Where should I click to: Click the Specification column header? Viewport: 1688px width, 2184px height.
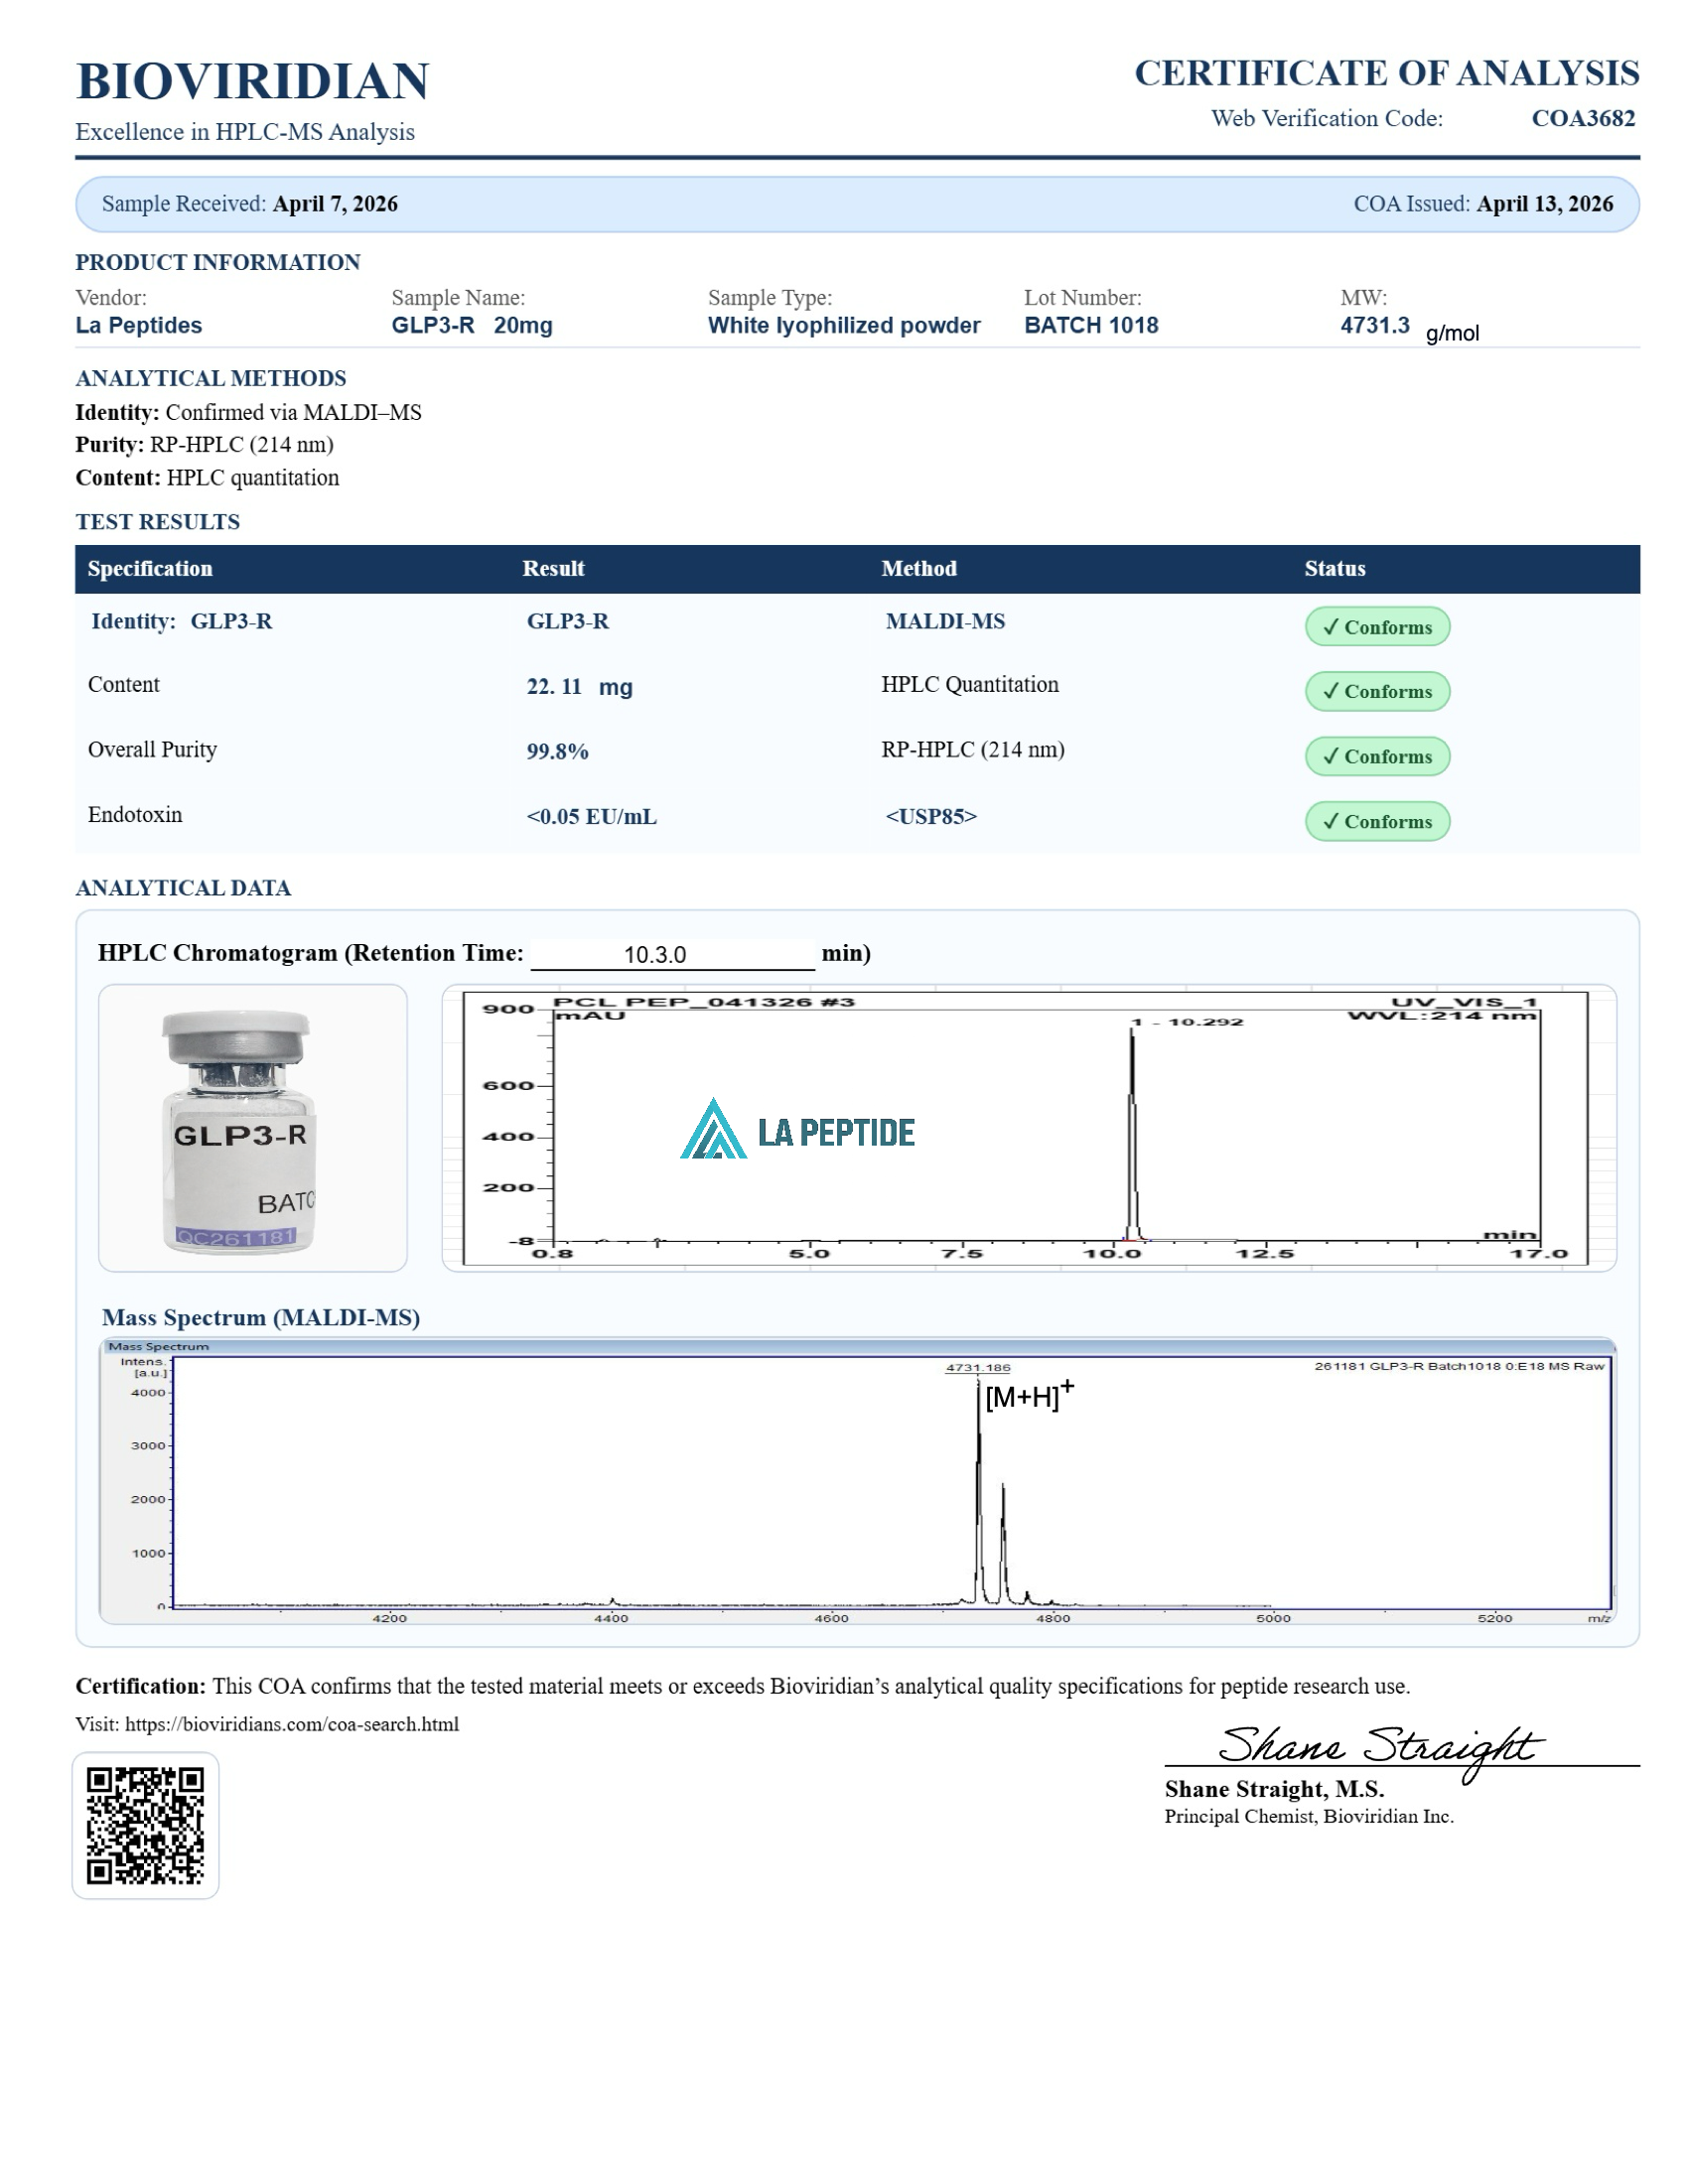click(150, 569)
